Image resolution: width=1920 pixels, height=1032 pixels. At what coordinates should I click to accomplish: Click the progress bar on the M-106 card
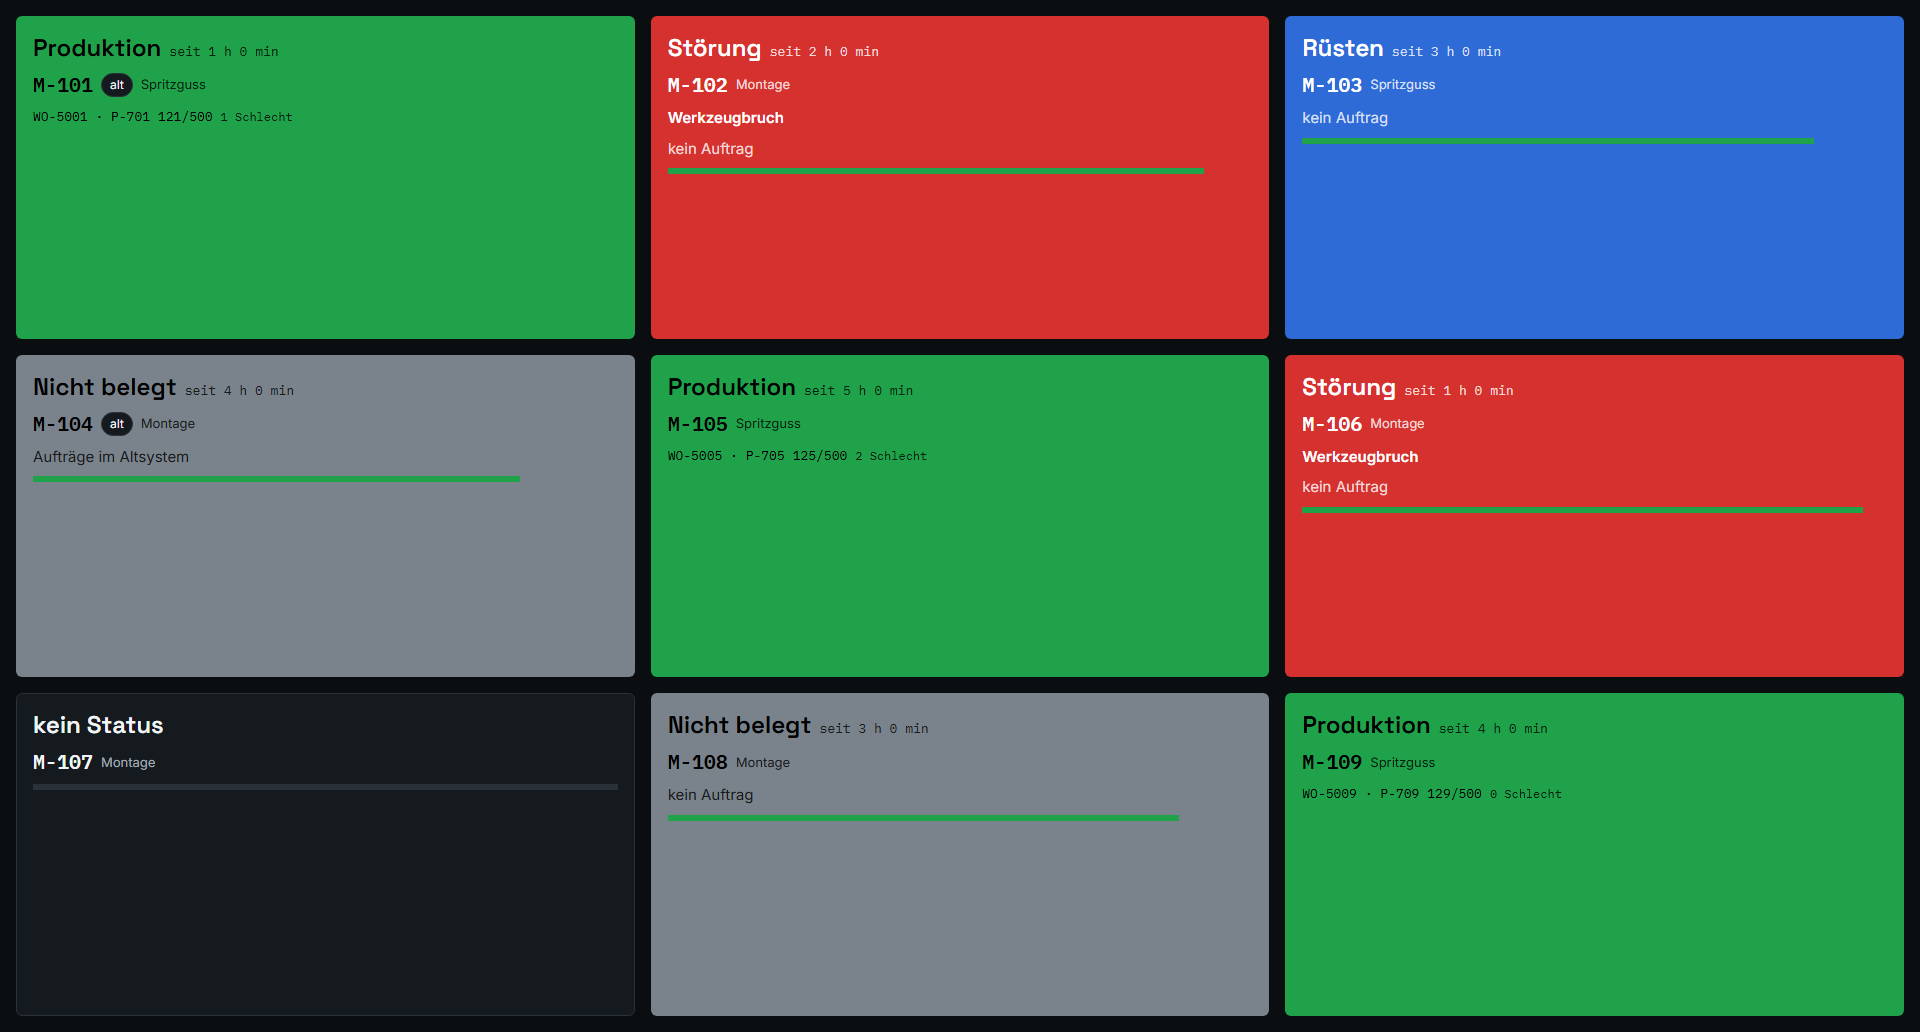[x=1582, y=510]
